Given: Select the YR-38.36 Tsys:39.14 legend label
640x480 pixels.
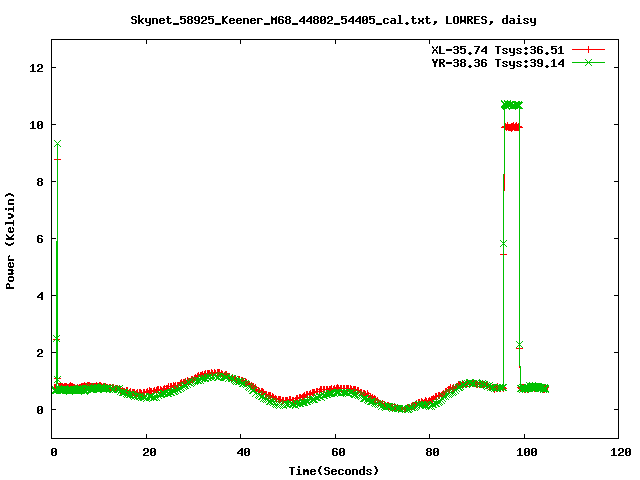Looking at the screenshot, I should point(498,63).
